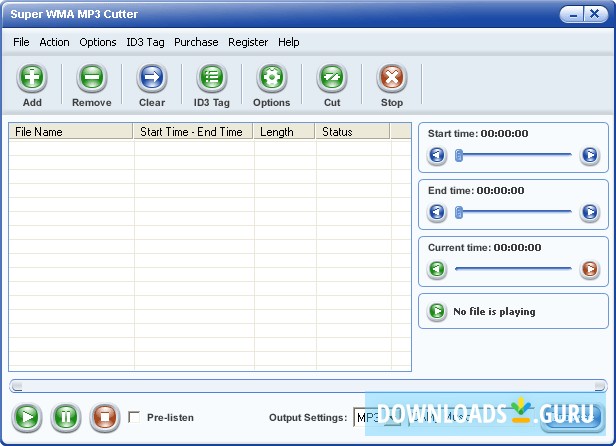Open the ID3 Tag toolbar icon
616x446 pixels.
pyautogui.click(x=212, y=77)
